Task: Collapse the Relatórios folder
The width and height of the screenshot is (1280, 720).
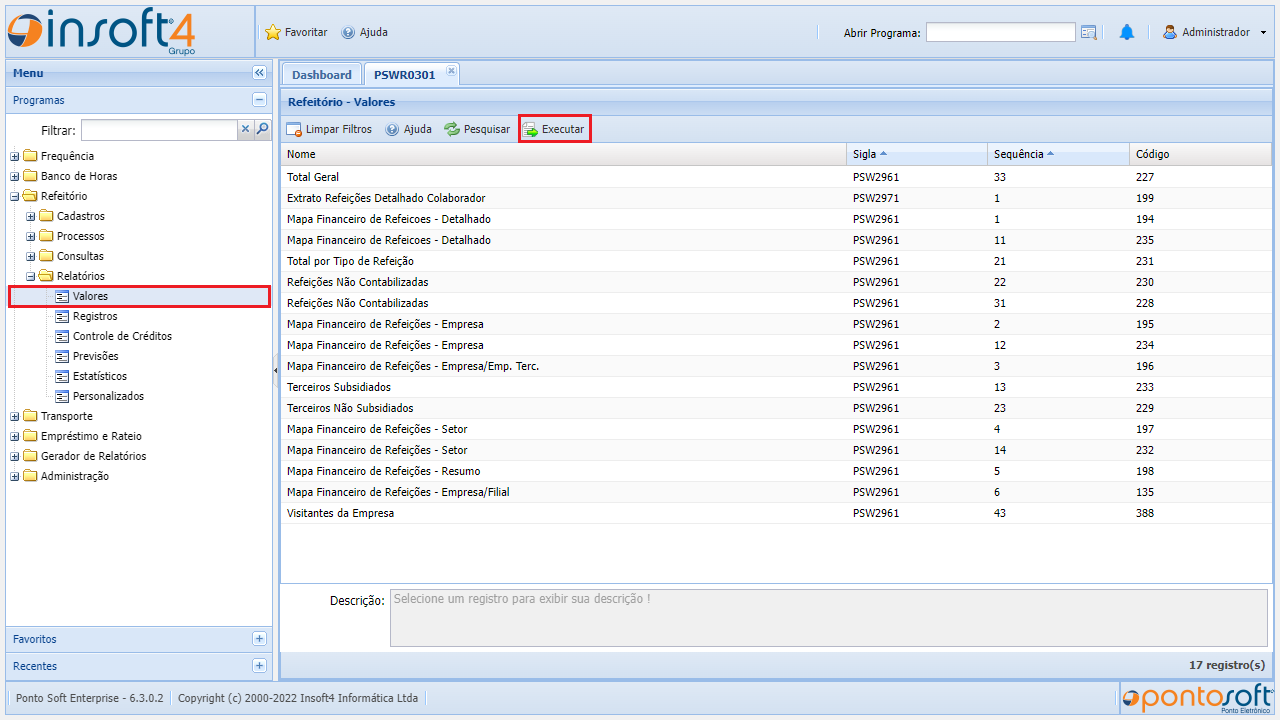Action: point(31,276)
